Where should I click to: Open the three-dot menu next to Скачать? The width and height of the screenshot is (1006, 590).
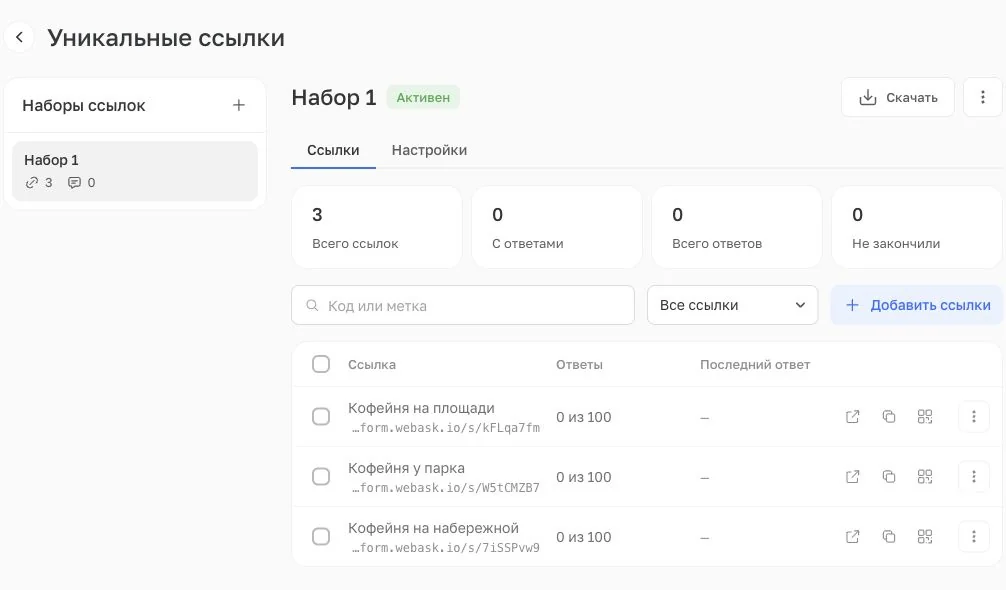click(x=982, y=97)
